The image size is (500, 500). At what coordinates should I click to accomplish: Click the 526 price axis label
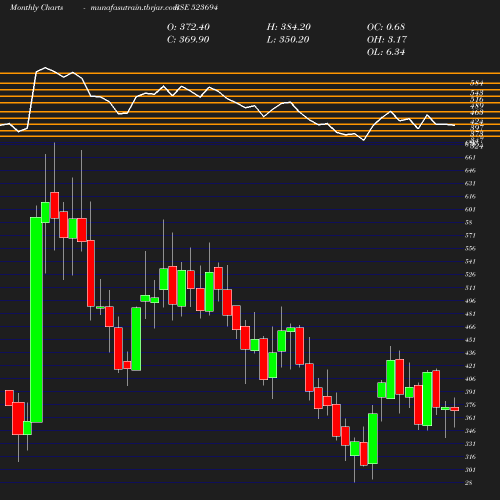pos(470,274)
